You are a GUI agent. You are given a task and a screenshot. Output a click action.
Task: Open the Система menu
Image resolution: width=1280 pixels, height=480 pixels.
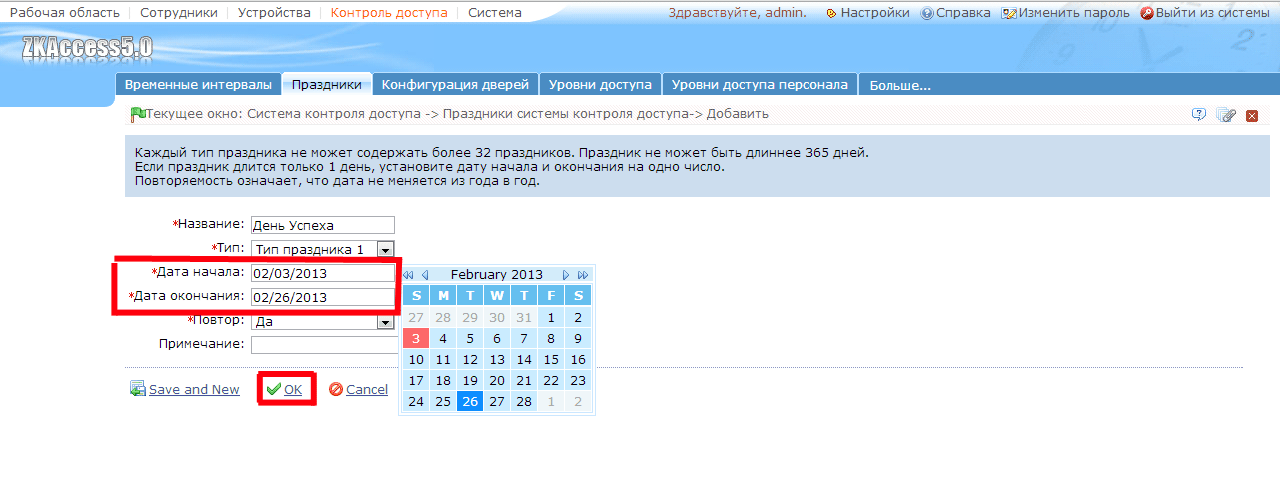[x=495, y=13]
